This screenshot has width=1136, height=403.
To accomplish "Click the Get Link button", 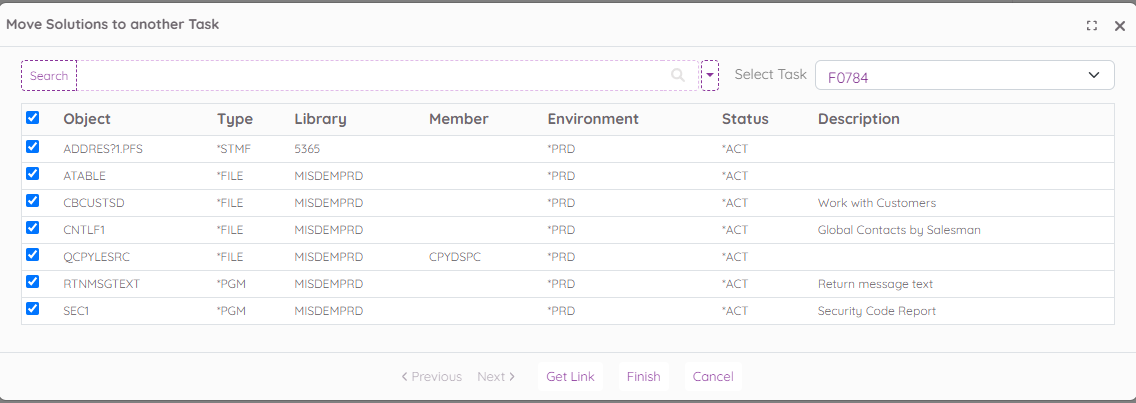I will point(570,377).
